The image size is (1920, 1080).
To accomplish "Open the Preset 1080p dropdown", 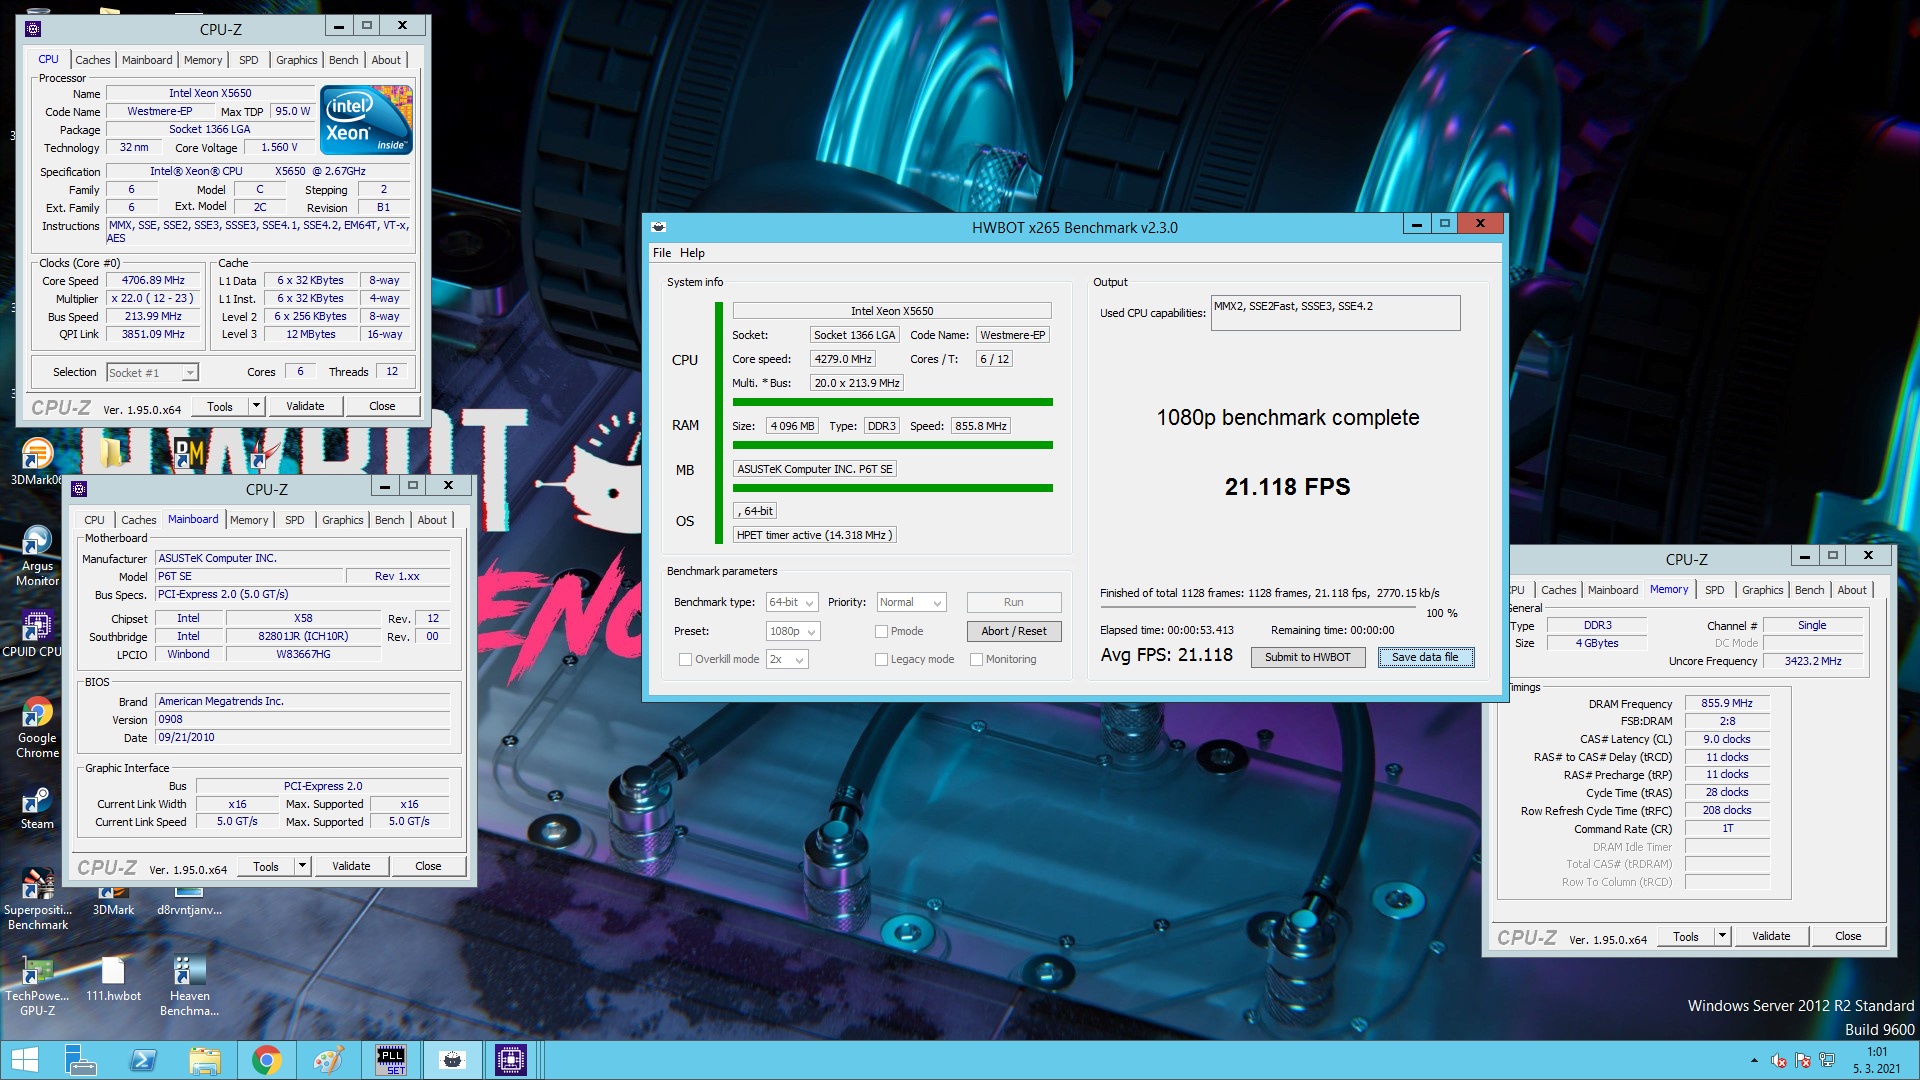I will tap(793, 631).
